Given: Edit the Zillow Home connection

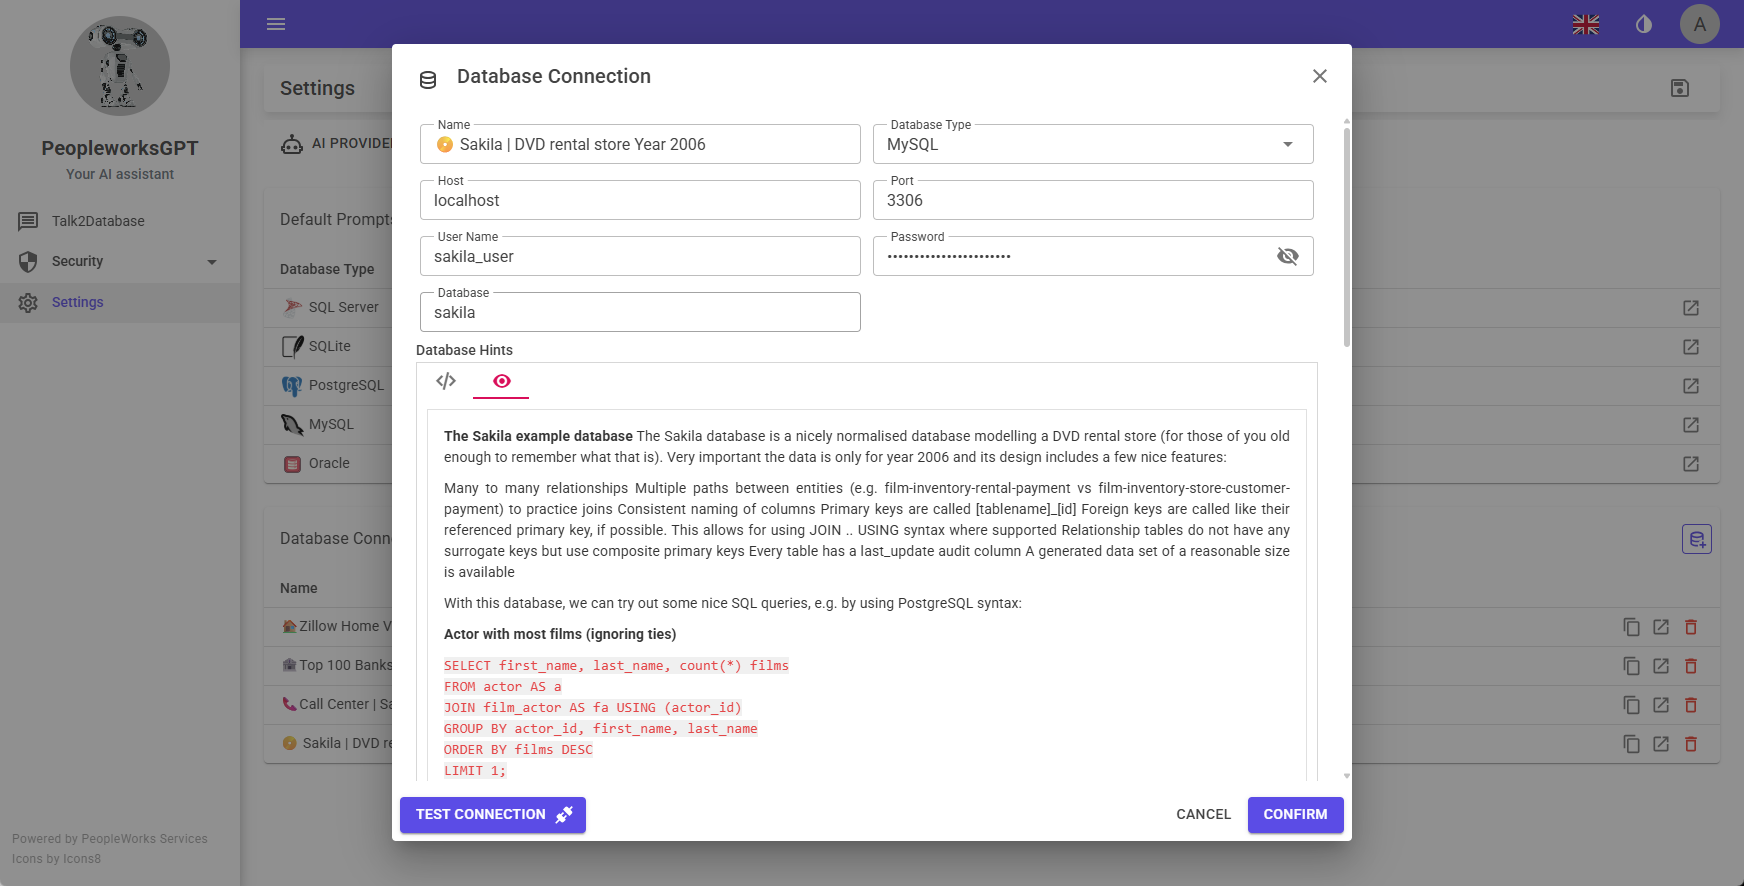Looking at the screenshot, I should coord(1661,627).
